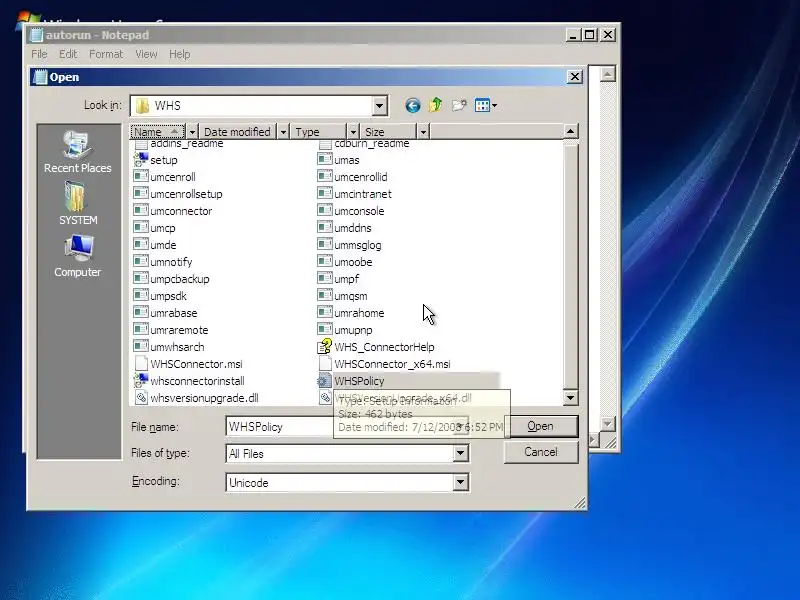
Task: Select the WHSPolicy setup information icon
Action: (323, 381)
